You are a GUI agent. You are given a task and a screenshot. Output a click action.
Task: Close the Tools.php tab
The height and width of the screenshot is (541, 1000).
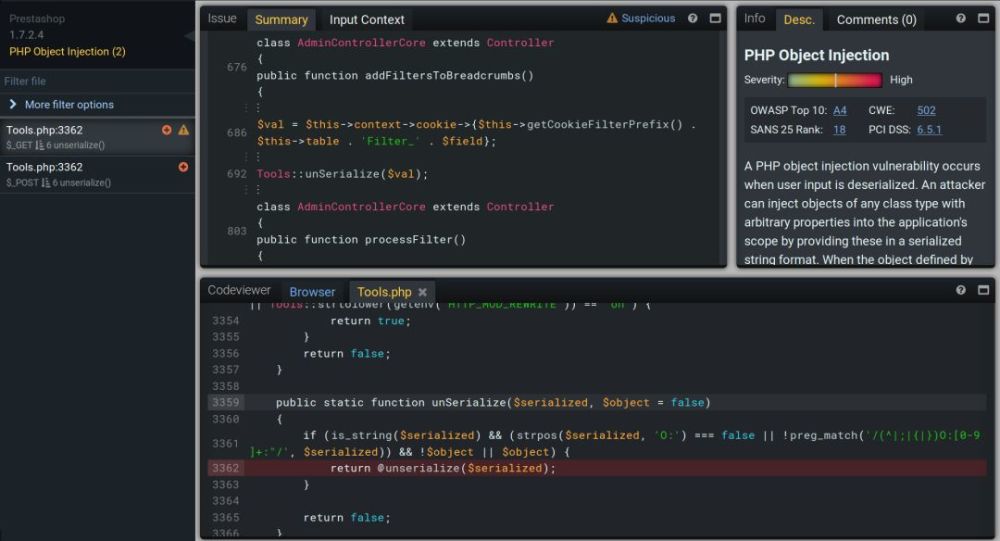click(x=422, y=292)
